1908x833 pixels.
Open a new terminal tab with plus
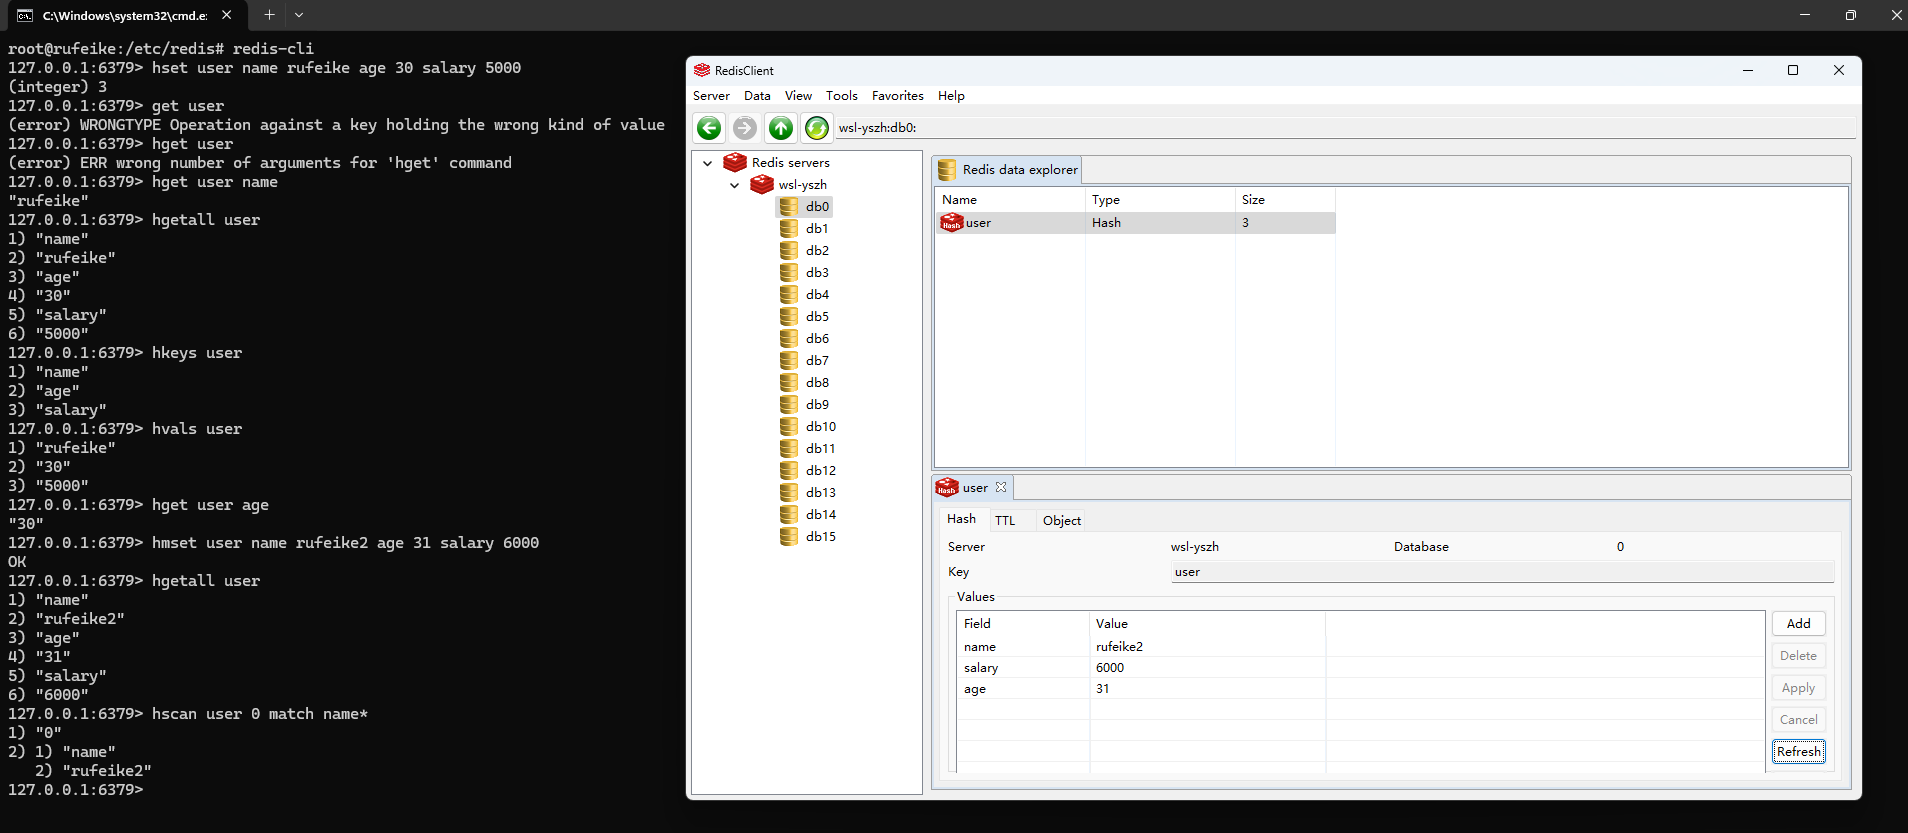click(269, 15)
